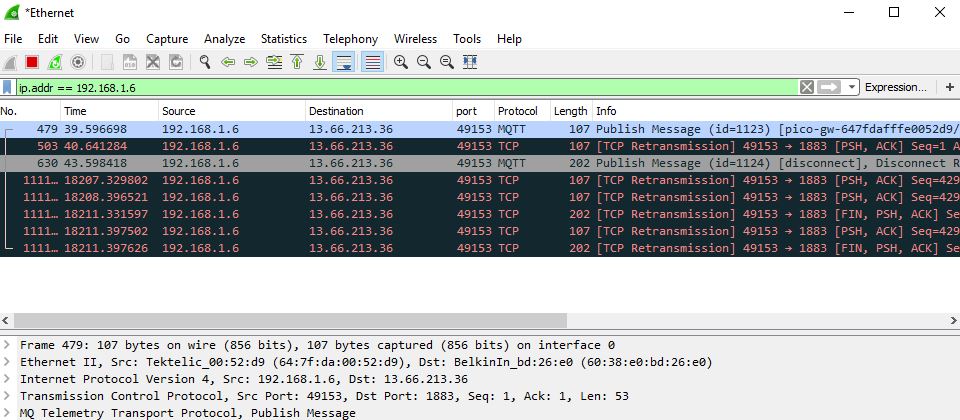Open the Wireless menu
Viewport: 960px width, 420px height.
[x=416, y=39]
